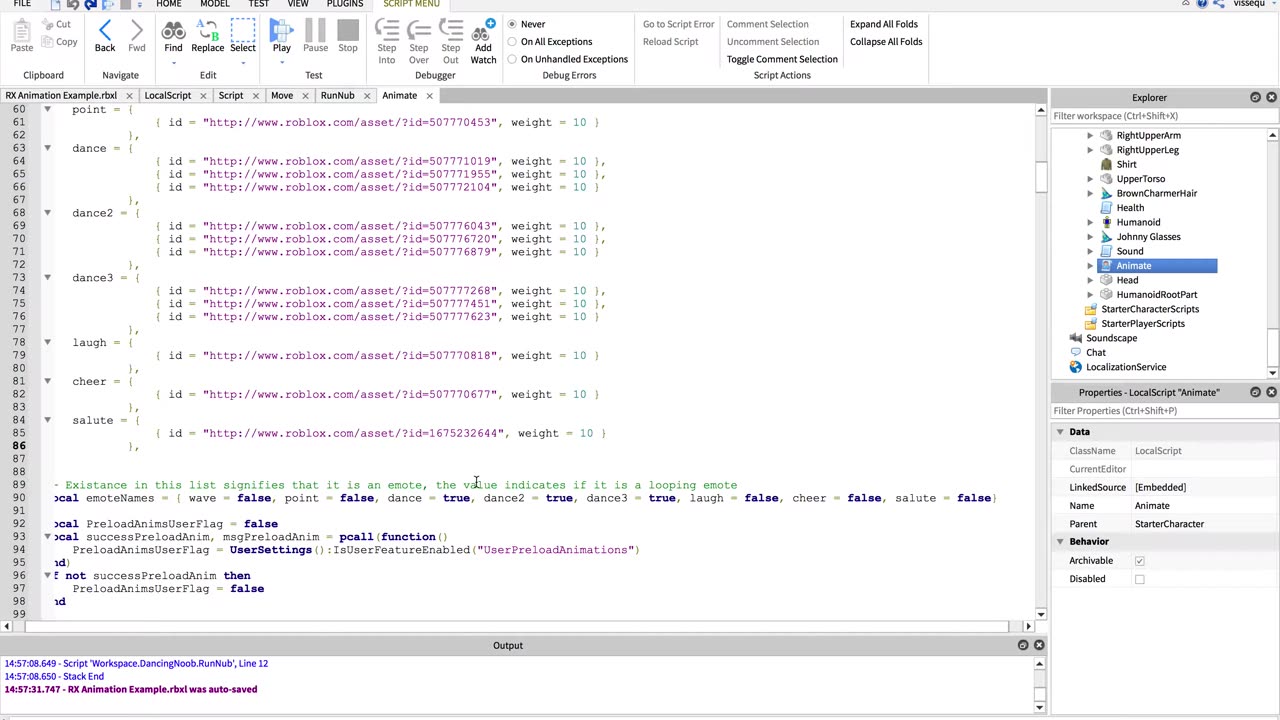Click the Soundscape speaker icon

[x=1076, y=338]
